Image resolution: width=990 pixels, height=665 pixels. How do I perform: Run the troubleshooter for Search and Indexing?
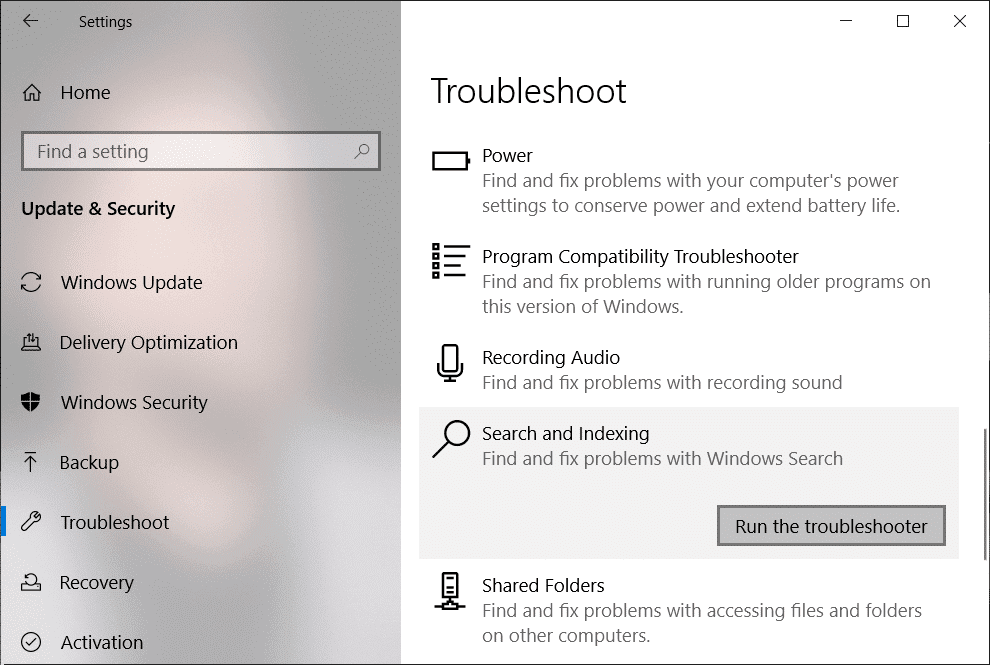(831, 526)
